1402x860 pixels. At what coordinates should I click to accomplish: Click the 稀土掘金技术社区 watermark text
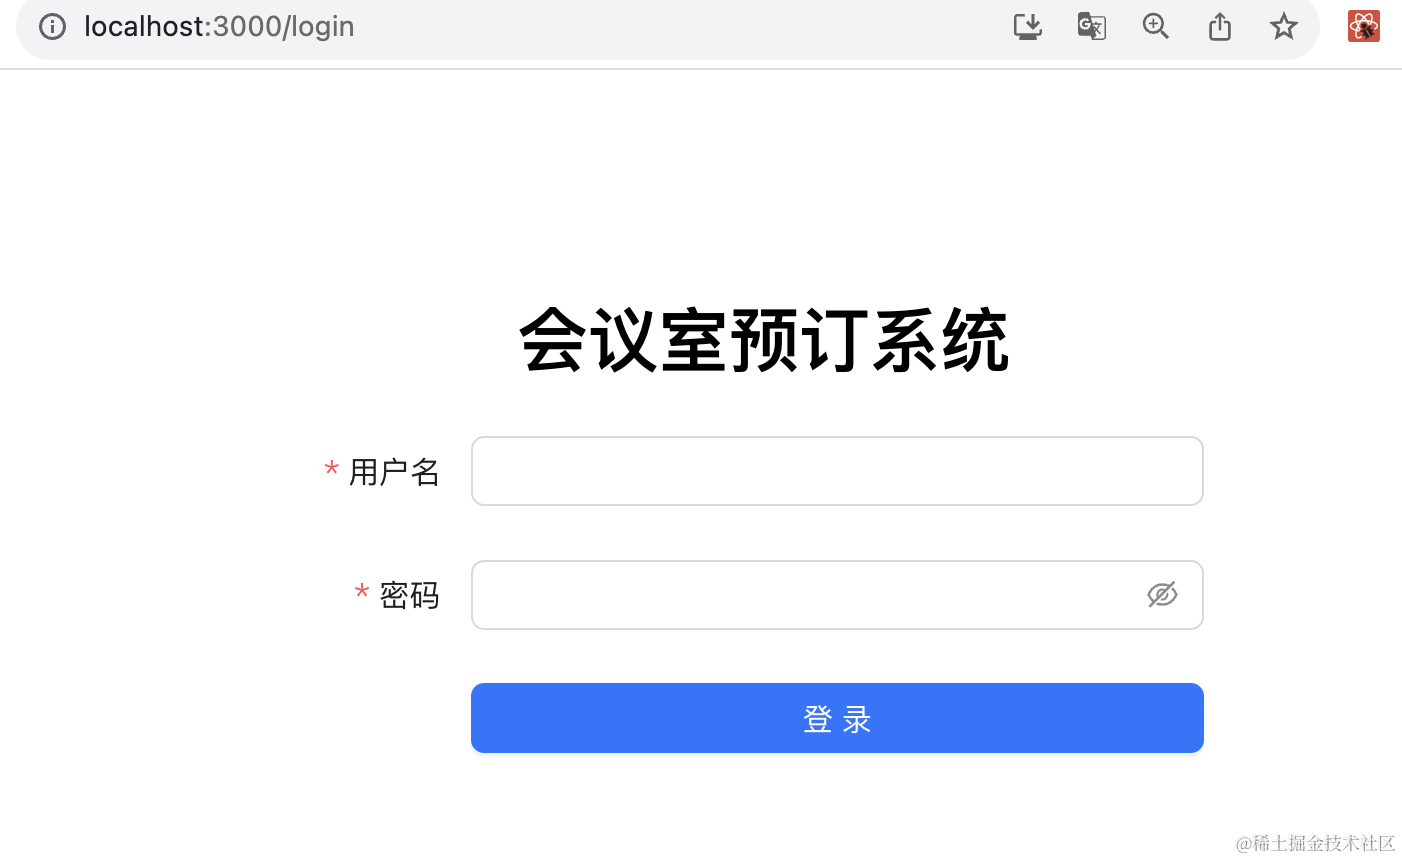click(1324, 843)
